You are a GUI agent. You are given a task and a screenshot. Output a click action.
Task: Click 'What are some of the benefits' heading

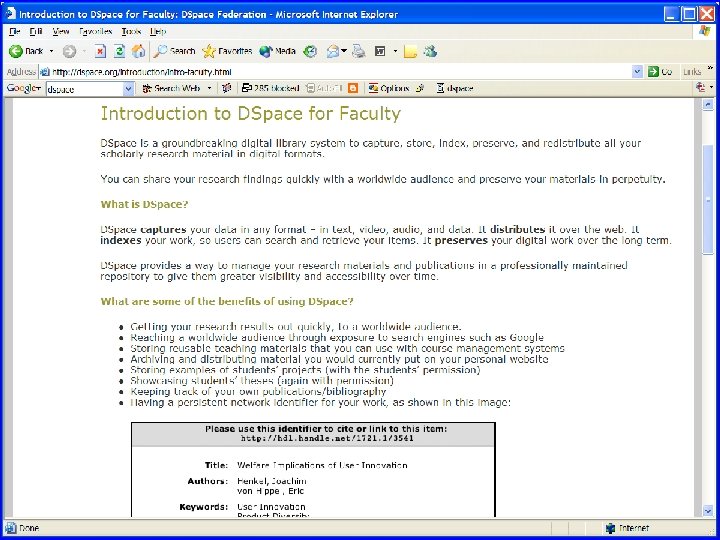point(227,301)
